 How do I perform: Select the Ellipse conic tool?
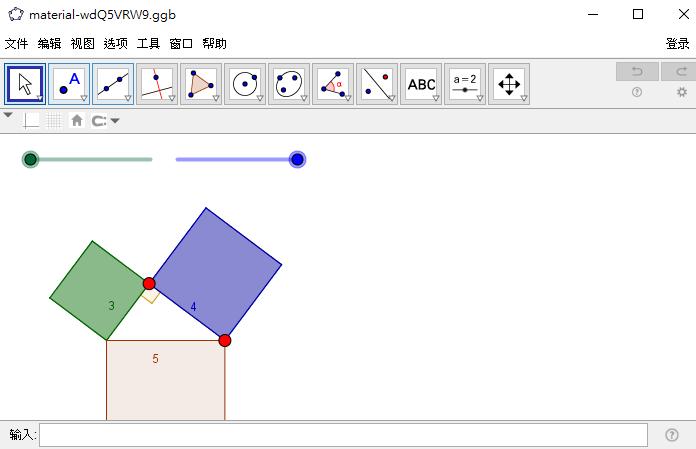click(x=289, y=84)
